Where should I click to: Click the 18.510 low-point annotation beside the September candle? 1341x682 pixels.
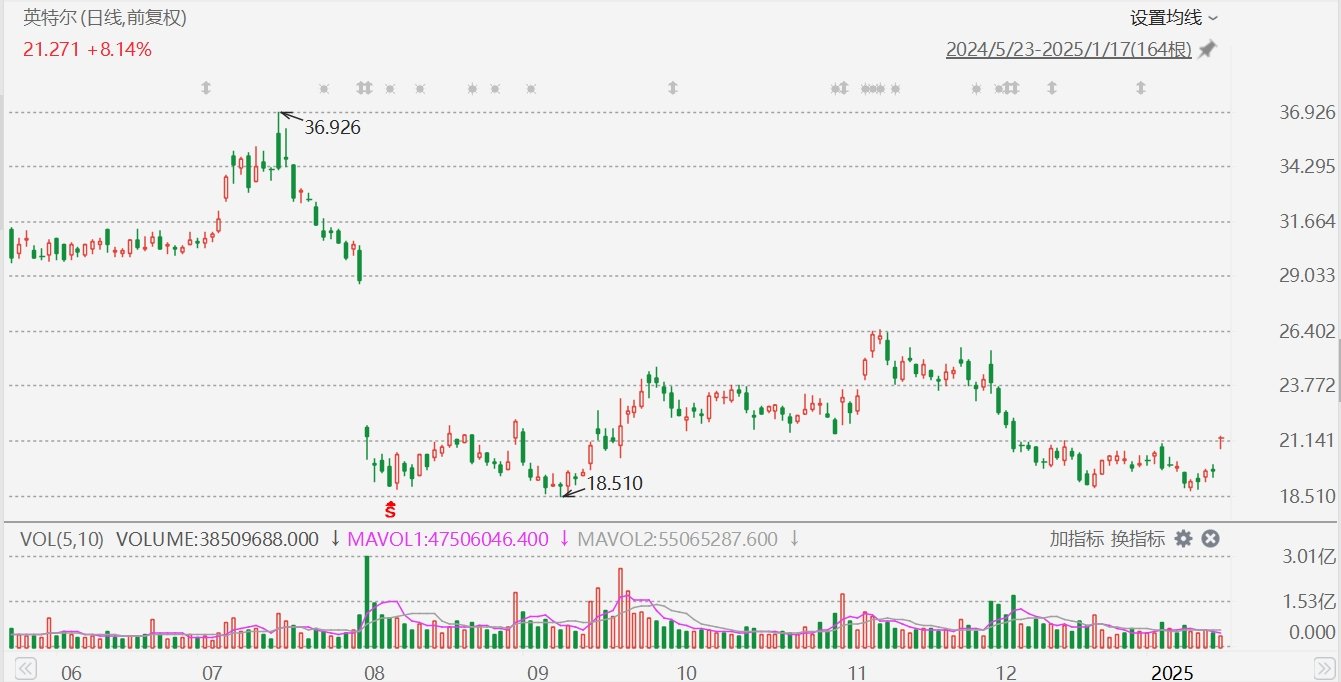click(x=614, y=483)
